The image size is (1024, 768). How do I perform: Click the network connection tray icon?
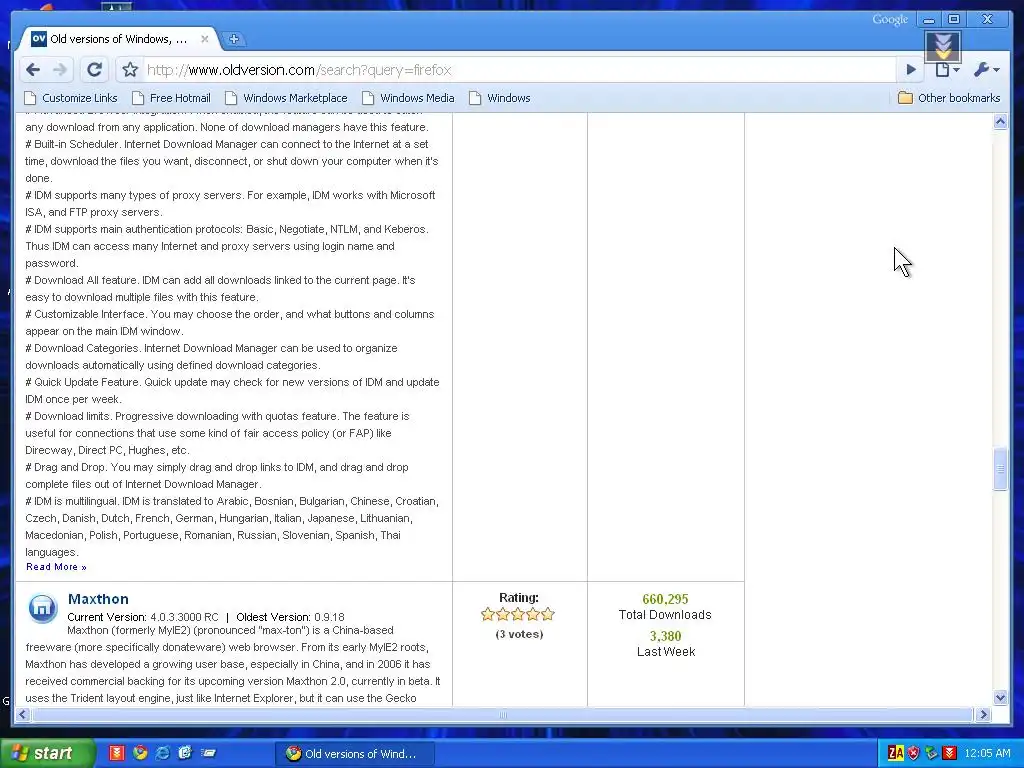(931, 753)
